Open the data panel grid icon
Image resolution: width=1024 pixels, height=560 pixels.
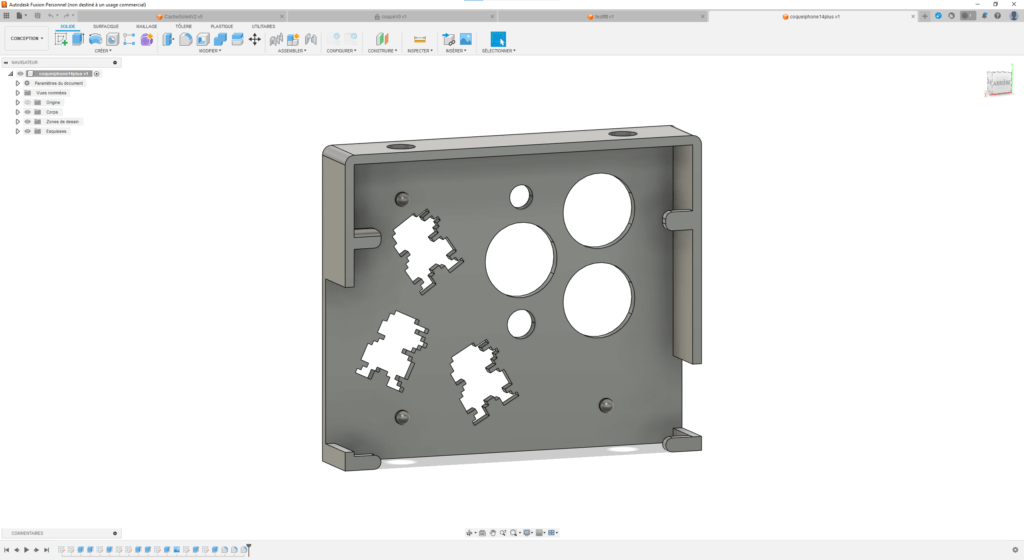tap(7, 16)
